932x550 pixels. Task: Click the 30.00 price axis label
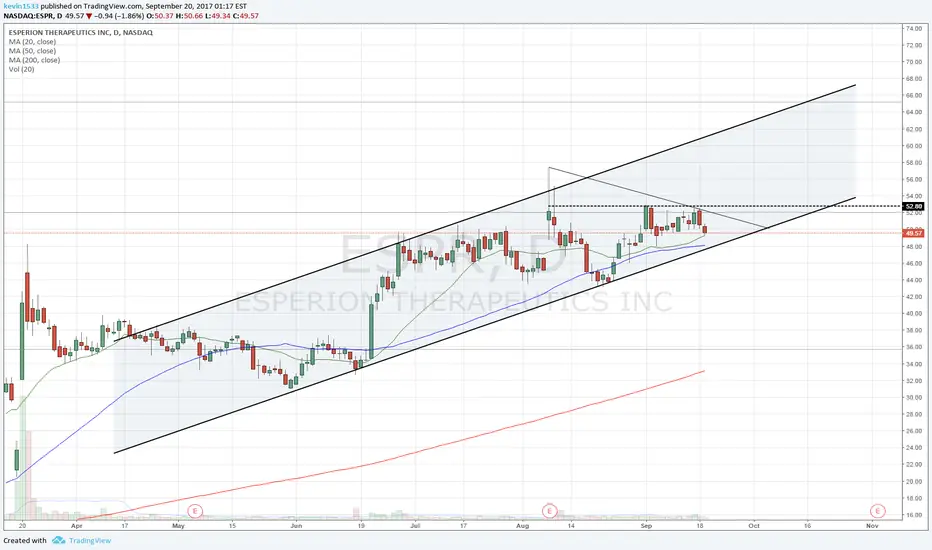coord(914,398)
